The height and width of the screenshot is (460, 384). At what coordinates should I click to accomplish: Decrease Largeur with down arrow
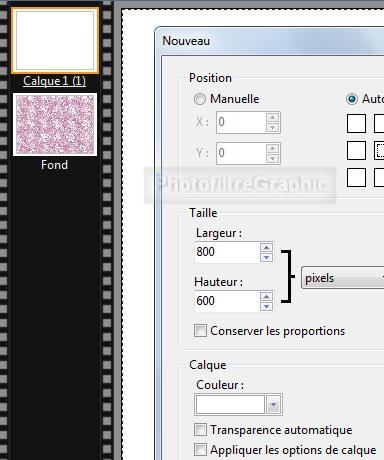tap(266, 257)
